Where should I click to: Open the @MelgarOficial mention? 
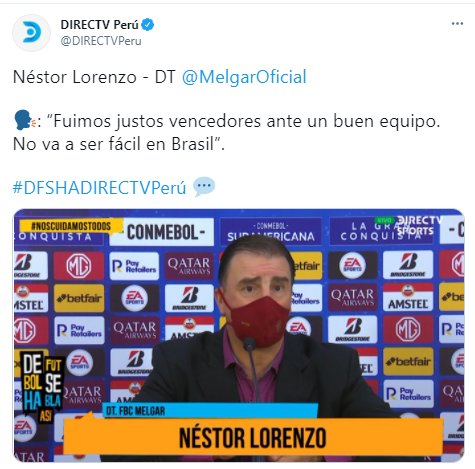244,77
